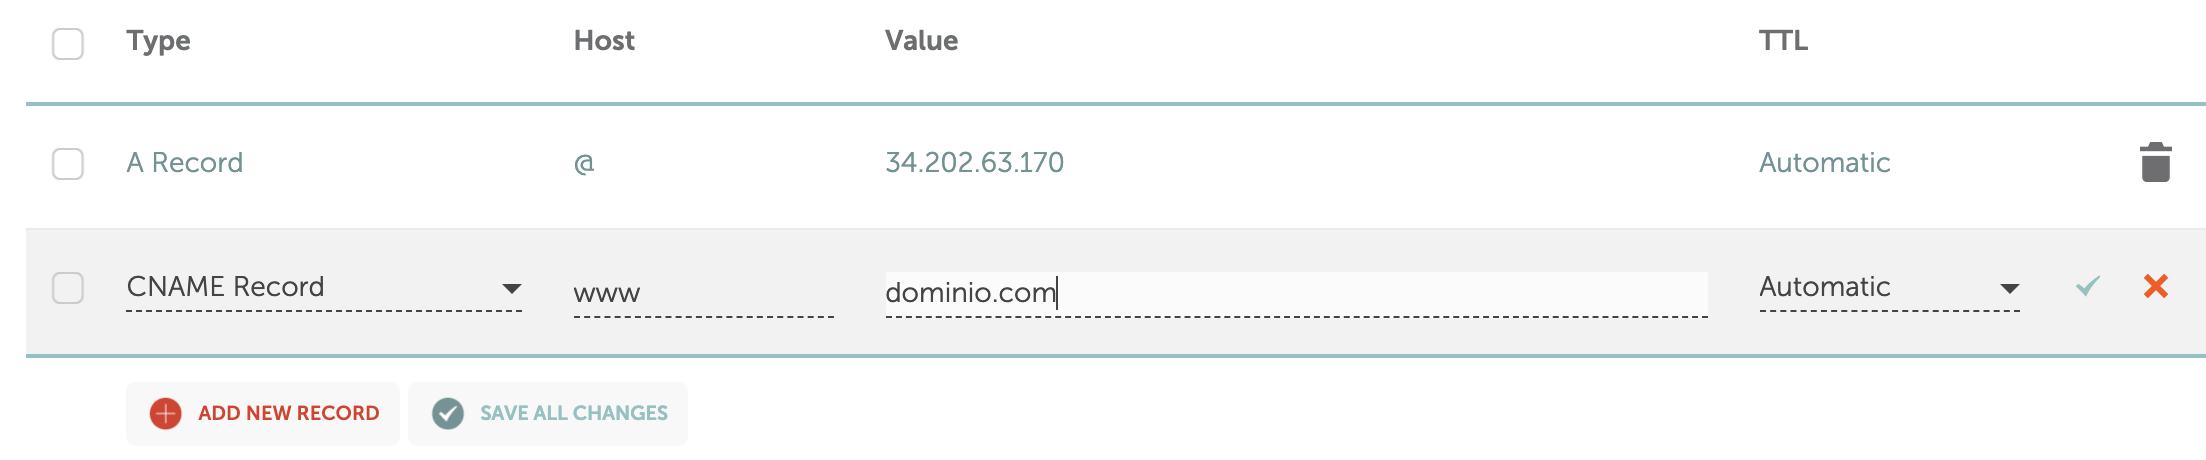Click the red plus circle icon
Viewport: 2206px width, 460px height.
click(x=166, y=413)
